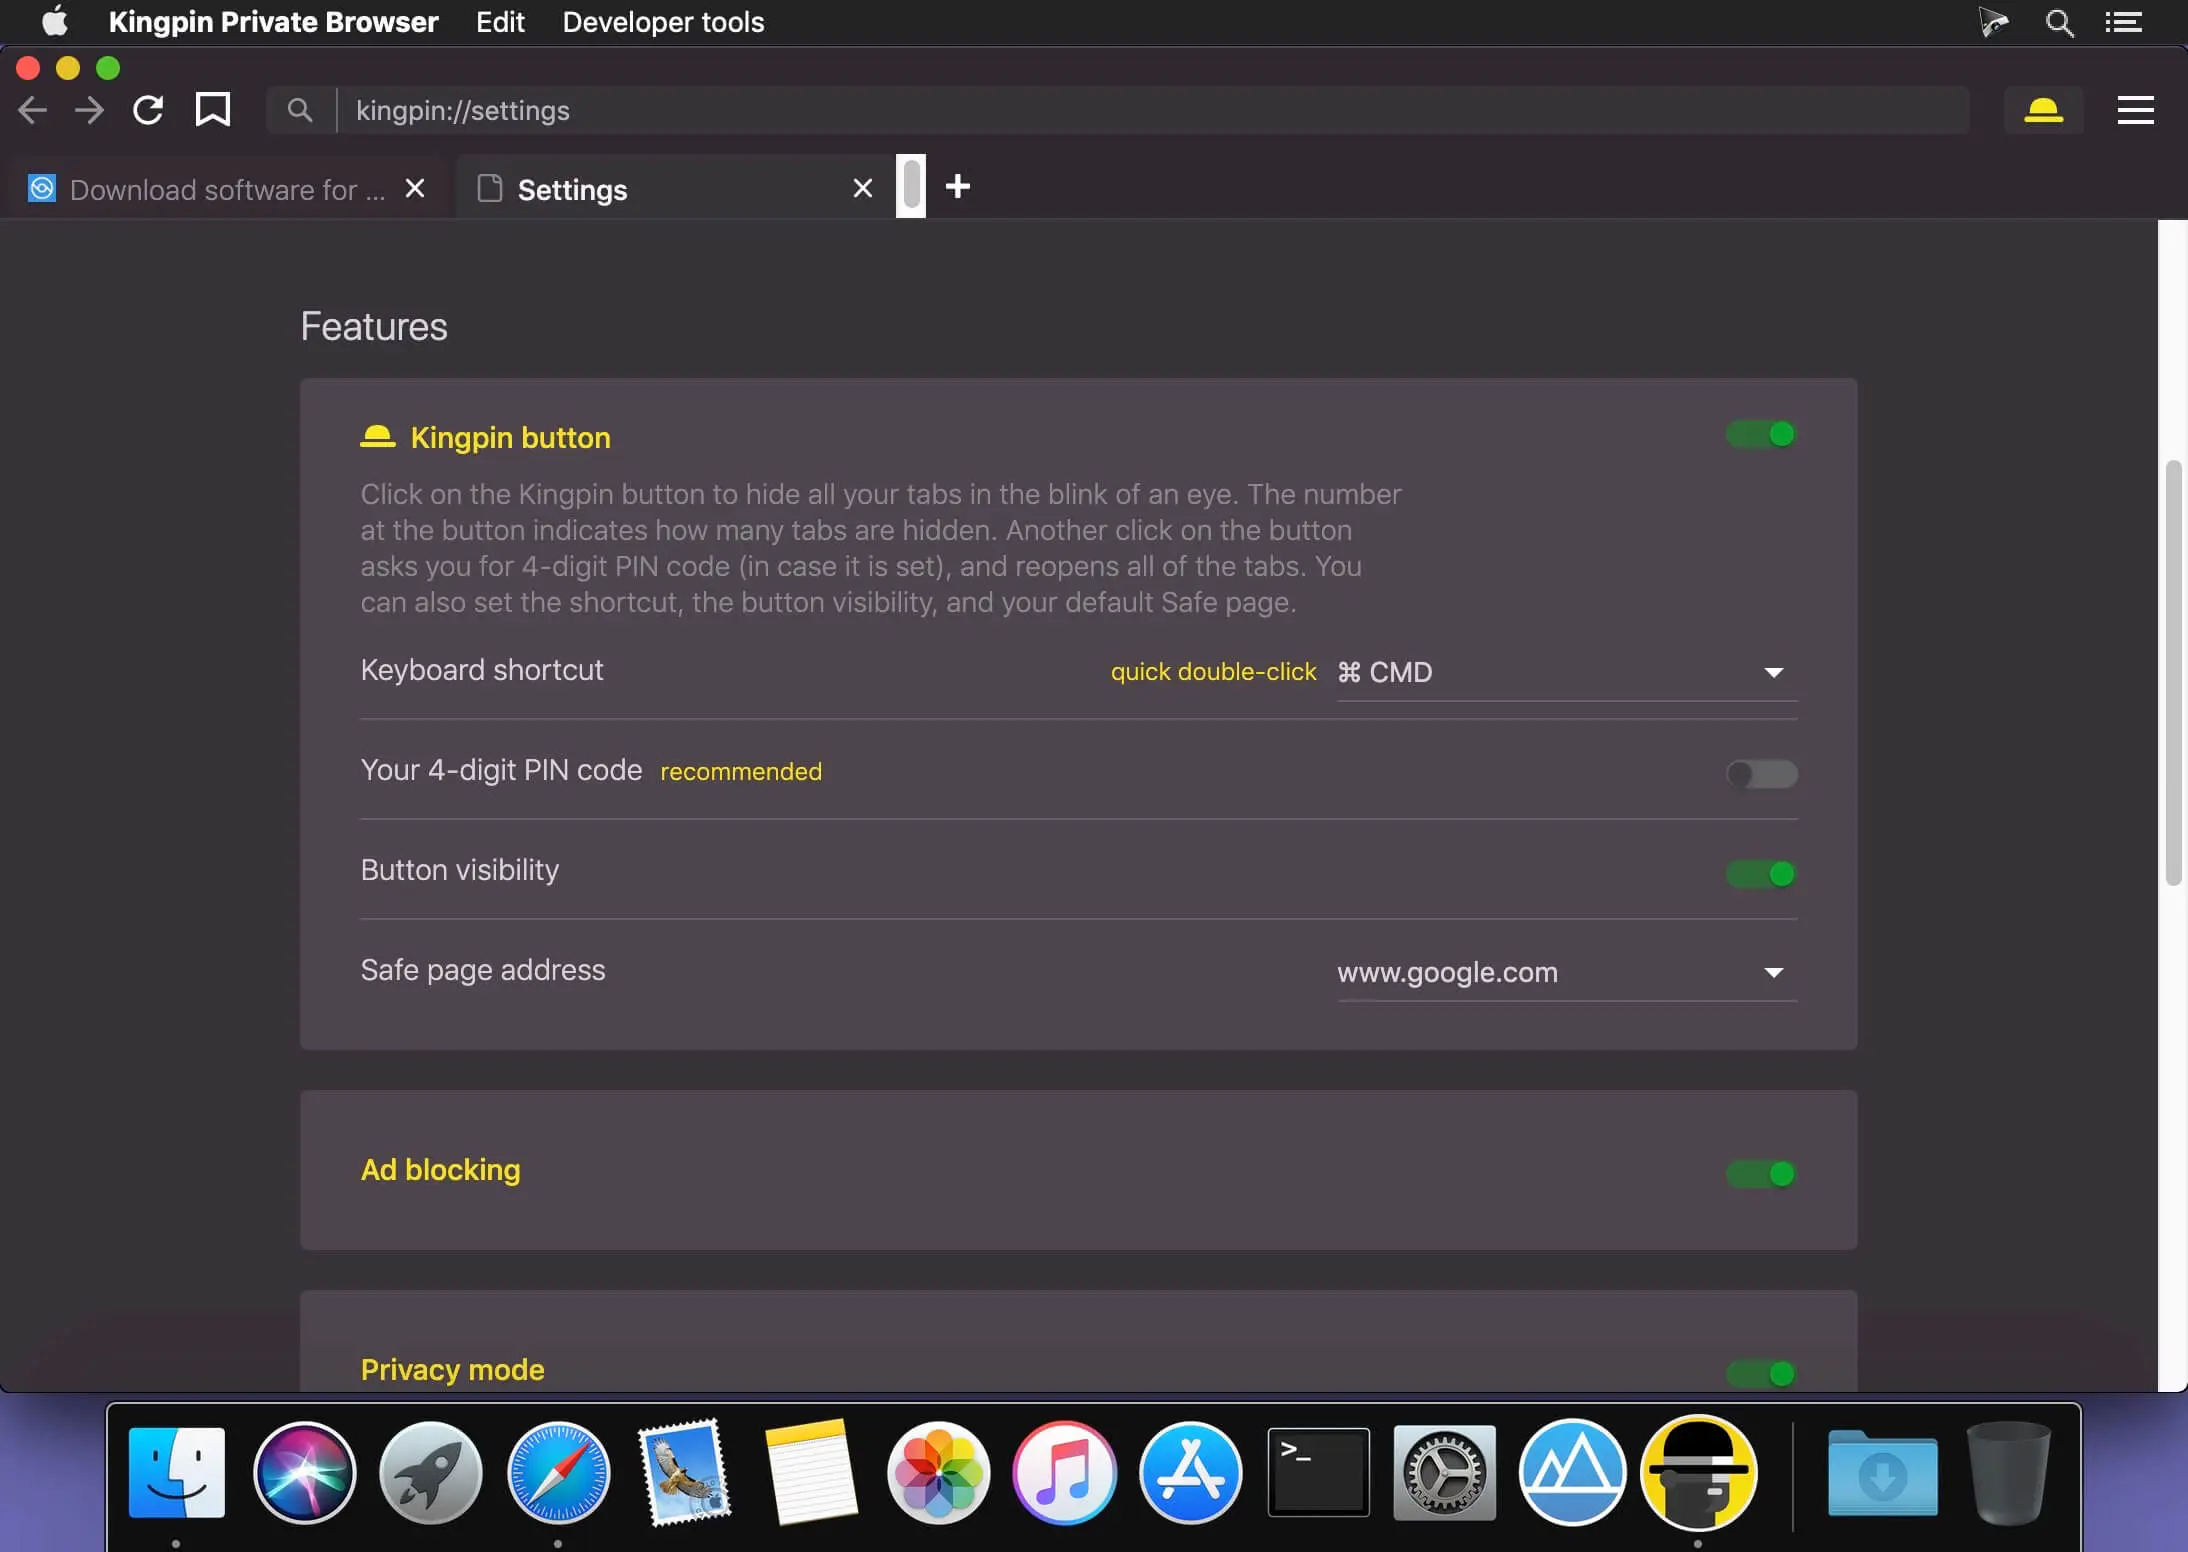Expand the Safe page address dropdown
Image resolution: width=2188 pixels, height=1552 pixels.
click(1775, 971)
